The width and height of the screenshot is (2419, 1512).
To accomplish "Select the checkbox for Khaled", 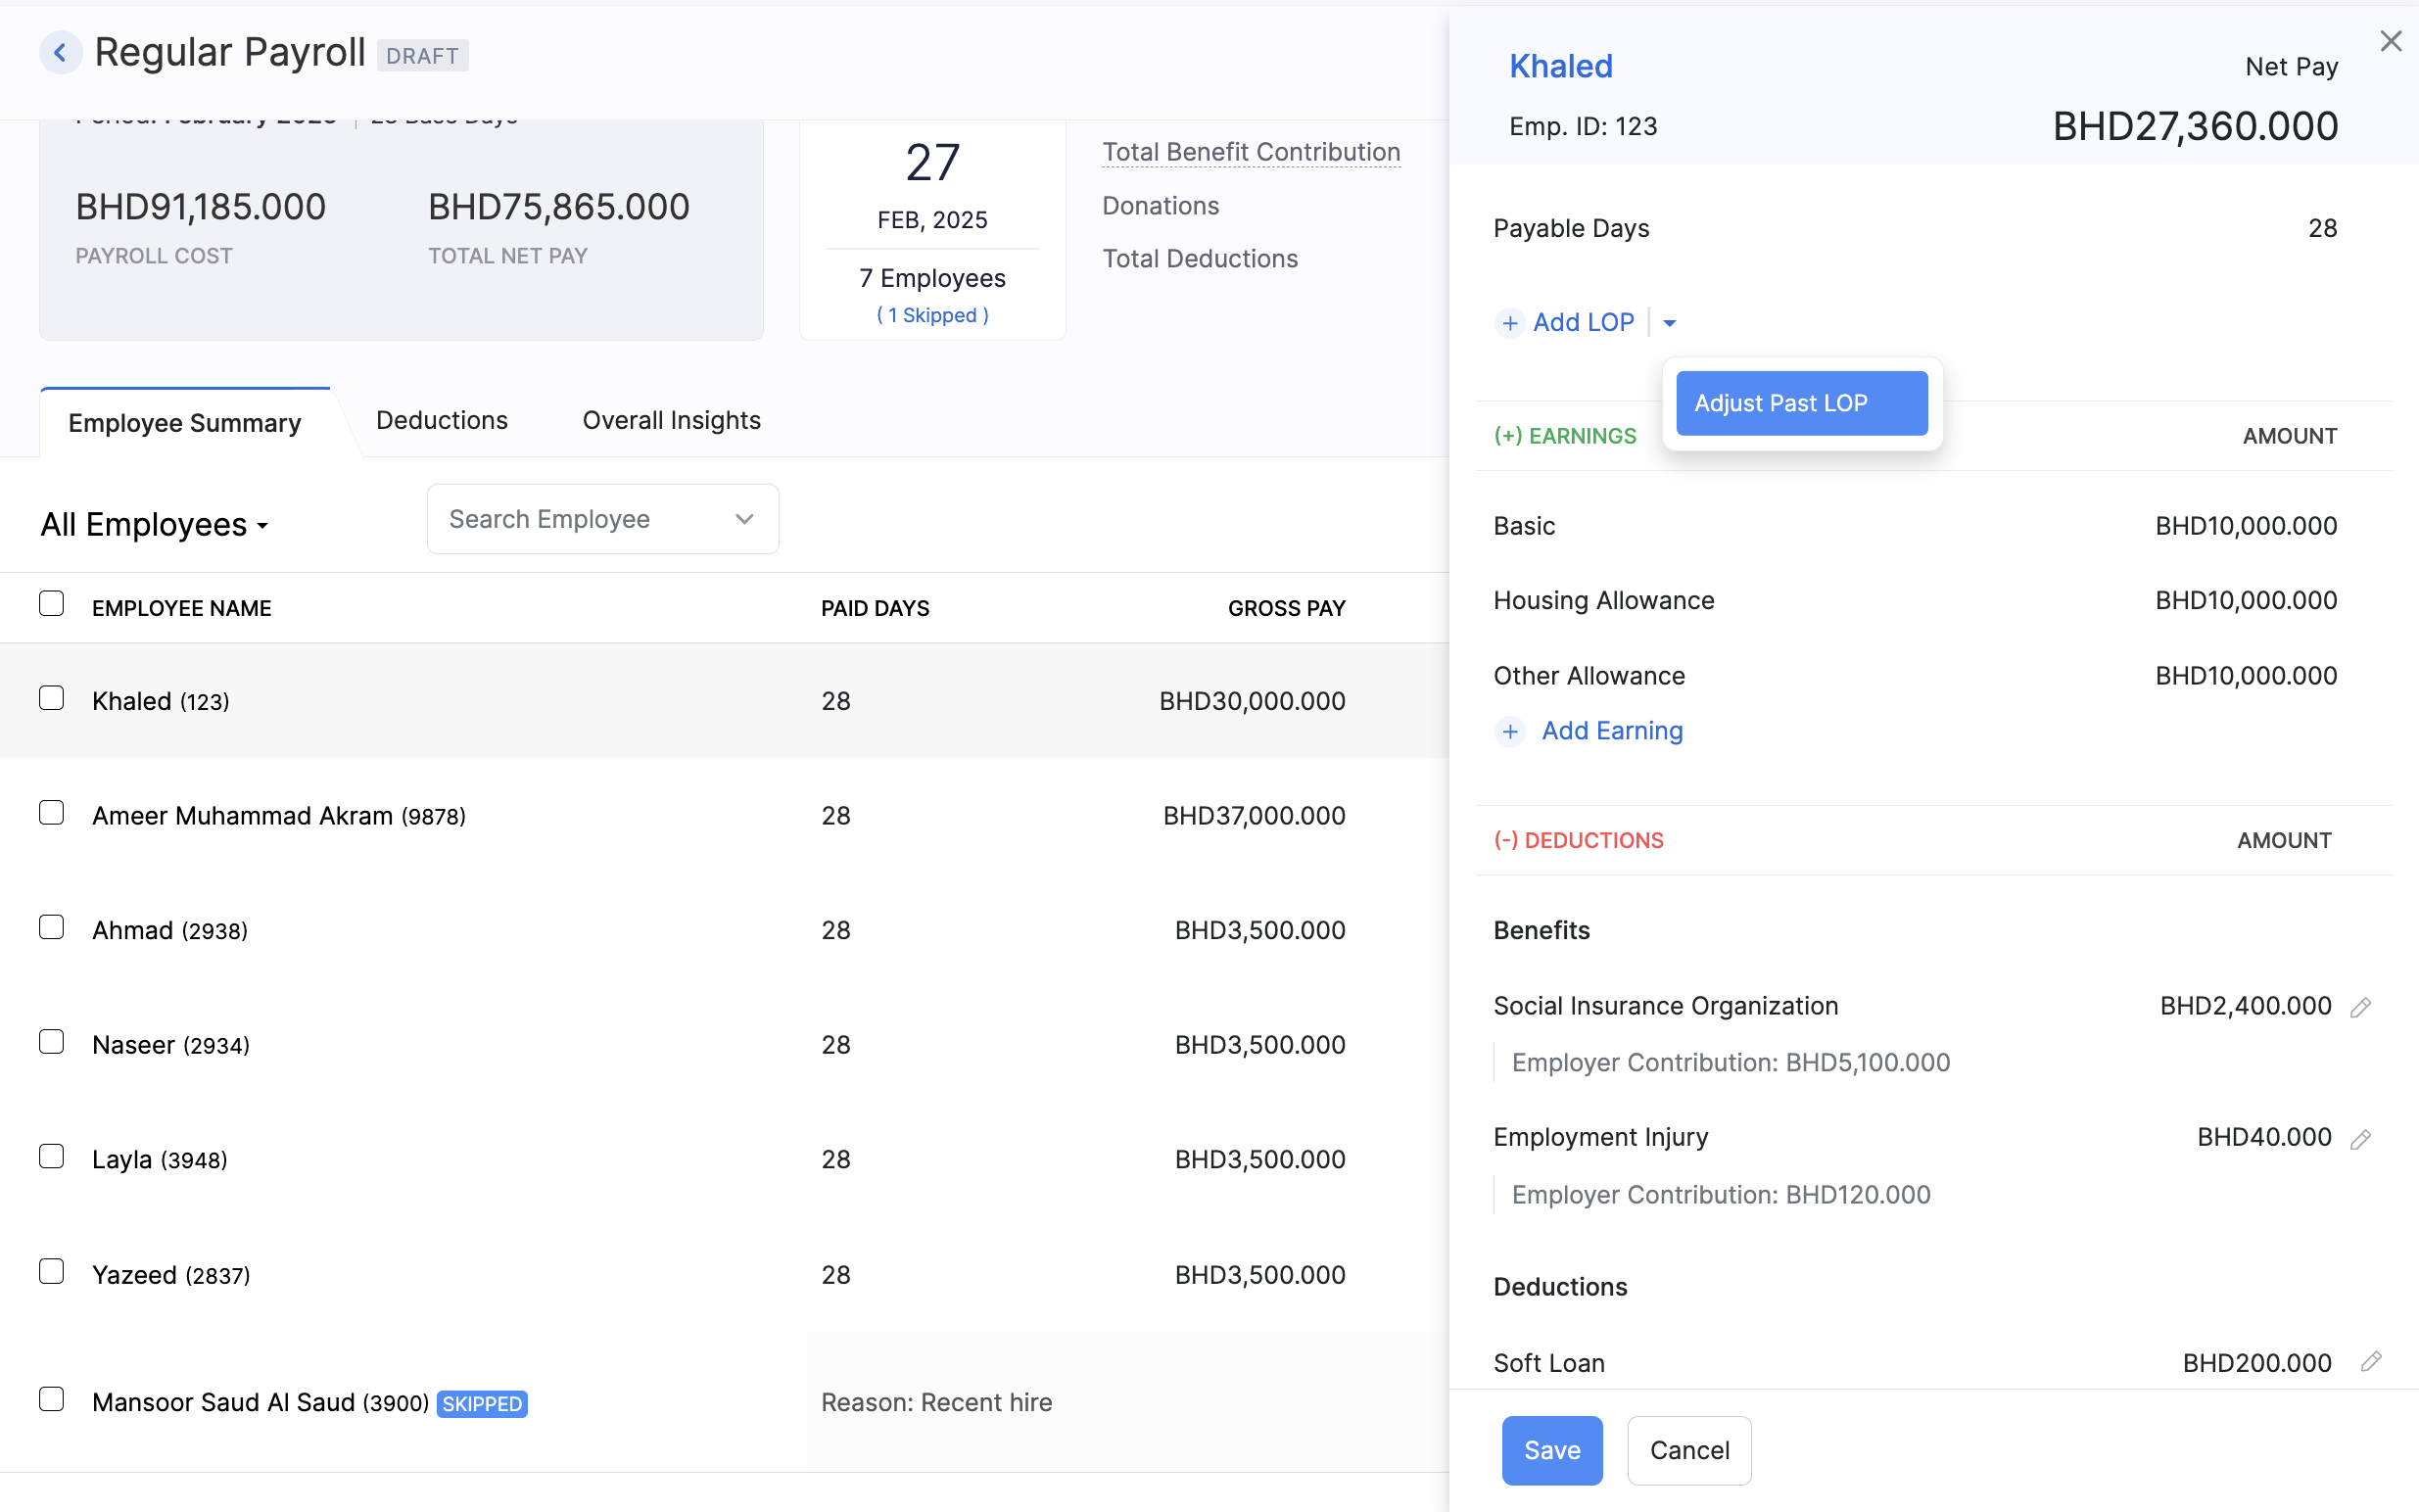I will (51, 698).
